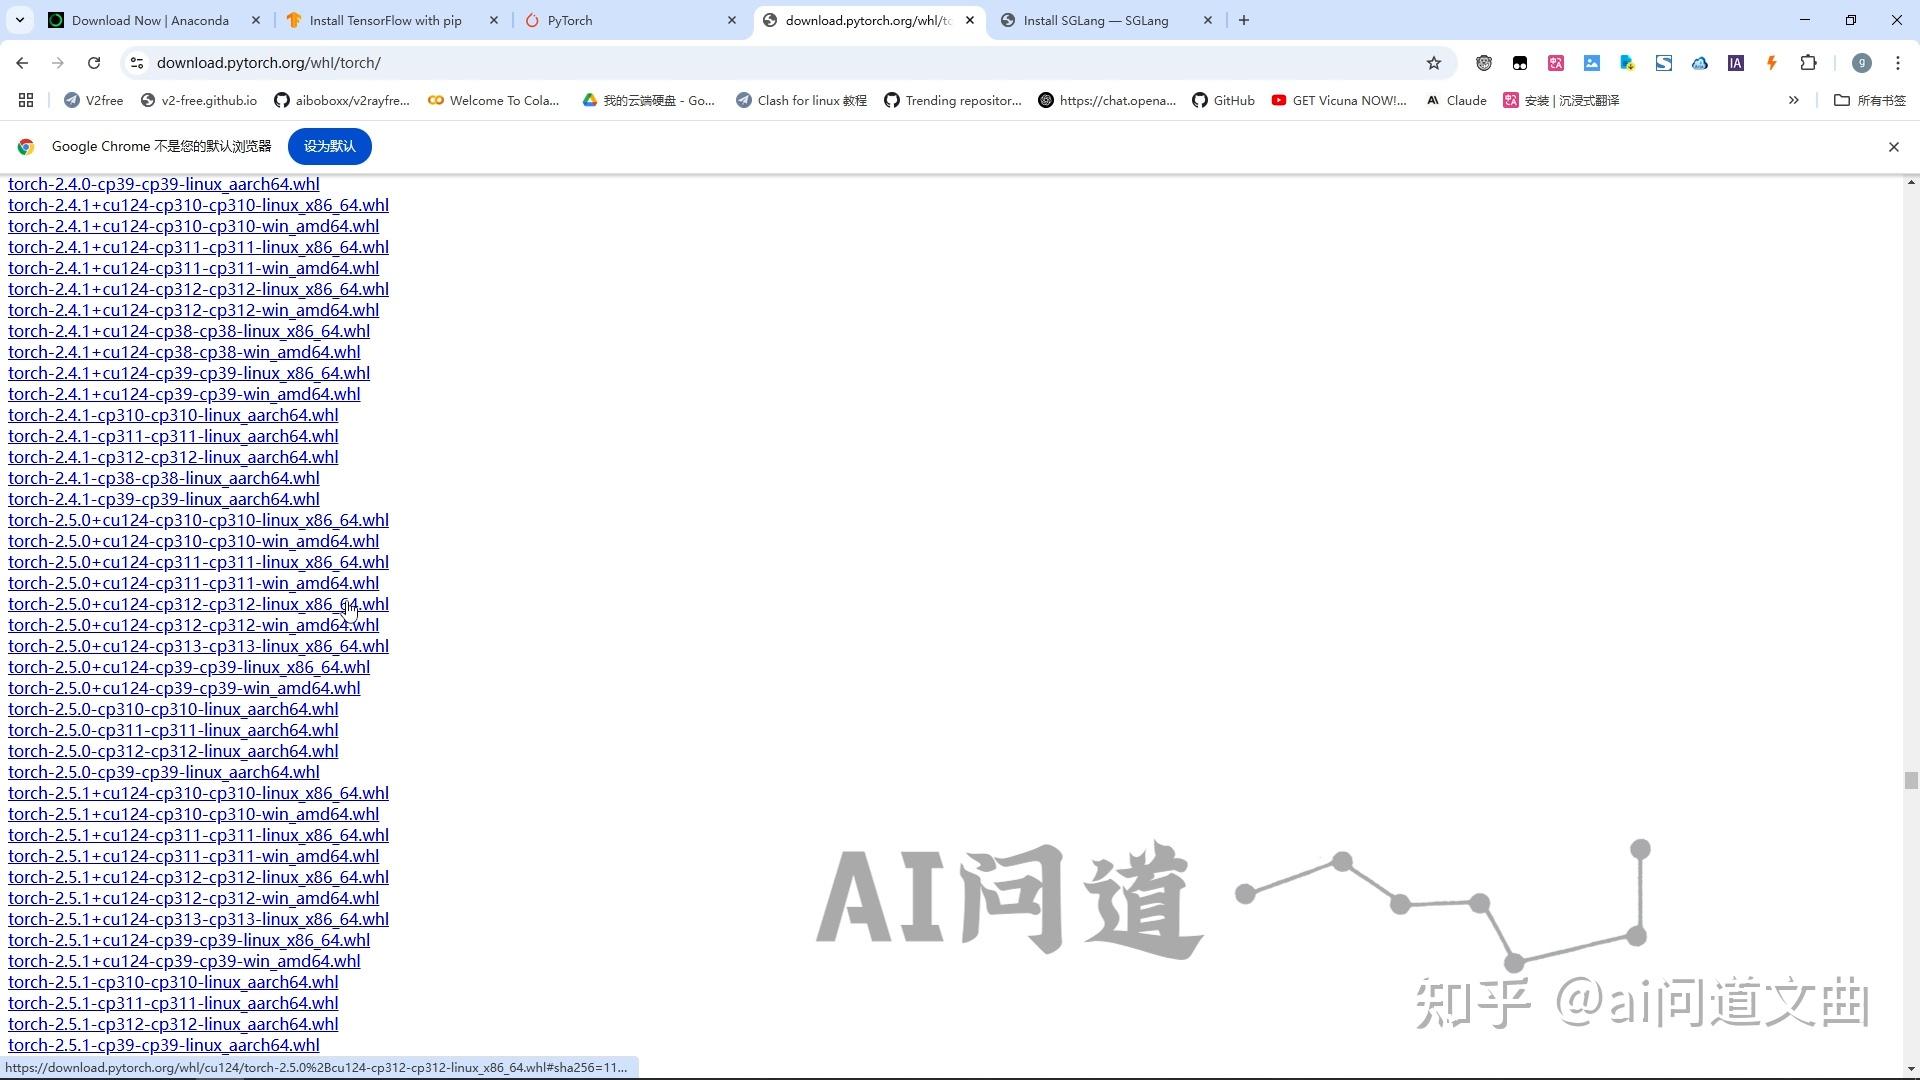The height and width of the screenshot is (1080, 1920).
Task: Open torch-2.5.1+cu124-cp311-cp311-win_amd64.whl link
Action: 193,856
